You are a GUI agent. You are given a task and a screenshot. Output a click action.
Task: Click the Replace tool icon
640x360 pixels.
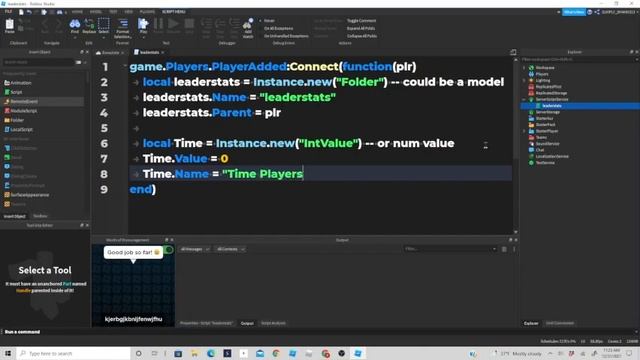pos(89,24)
